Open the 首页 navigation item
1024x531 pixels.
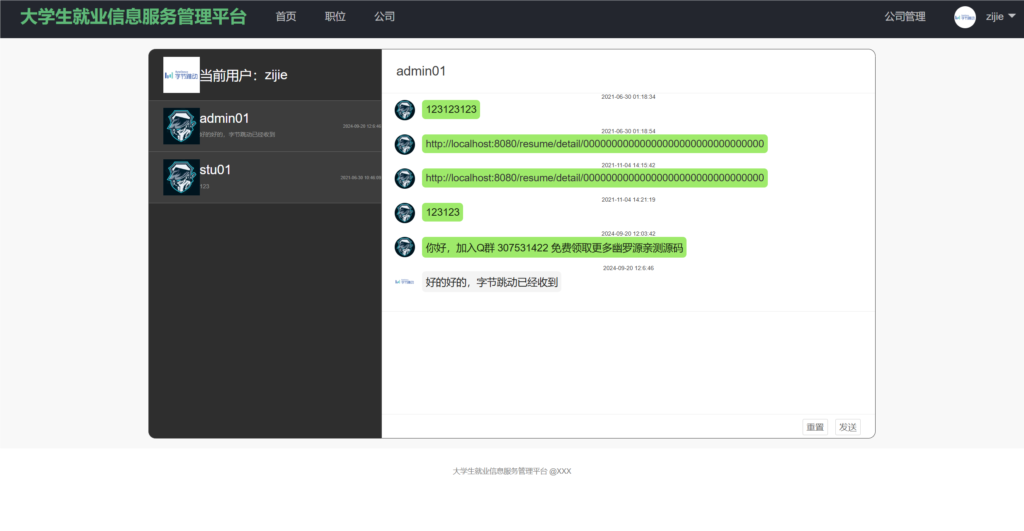[286, 17]
